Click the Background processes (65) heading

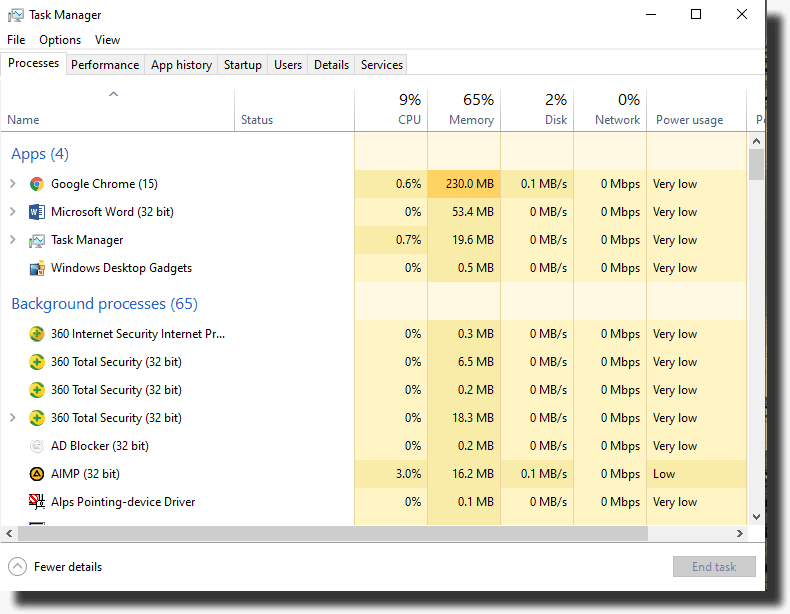[x=104, y=304]
